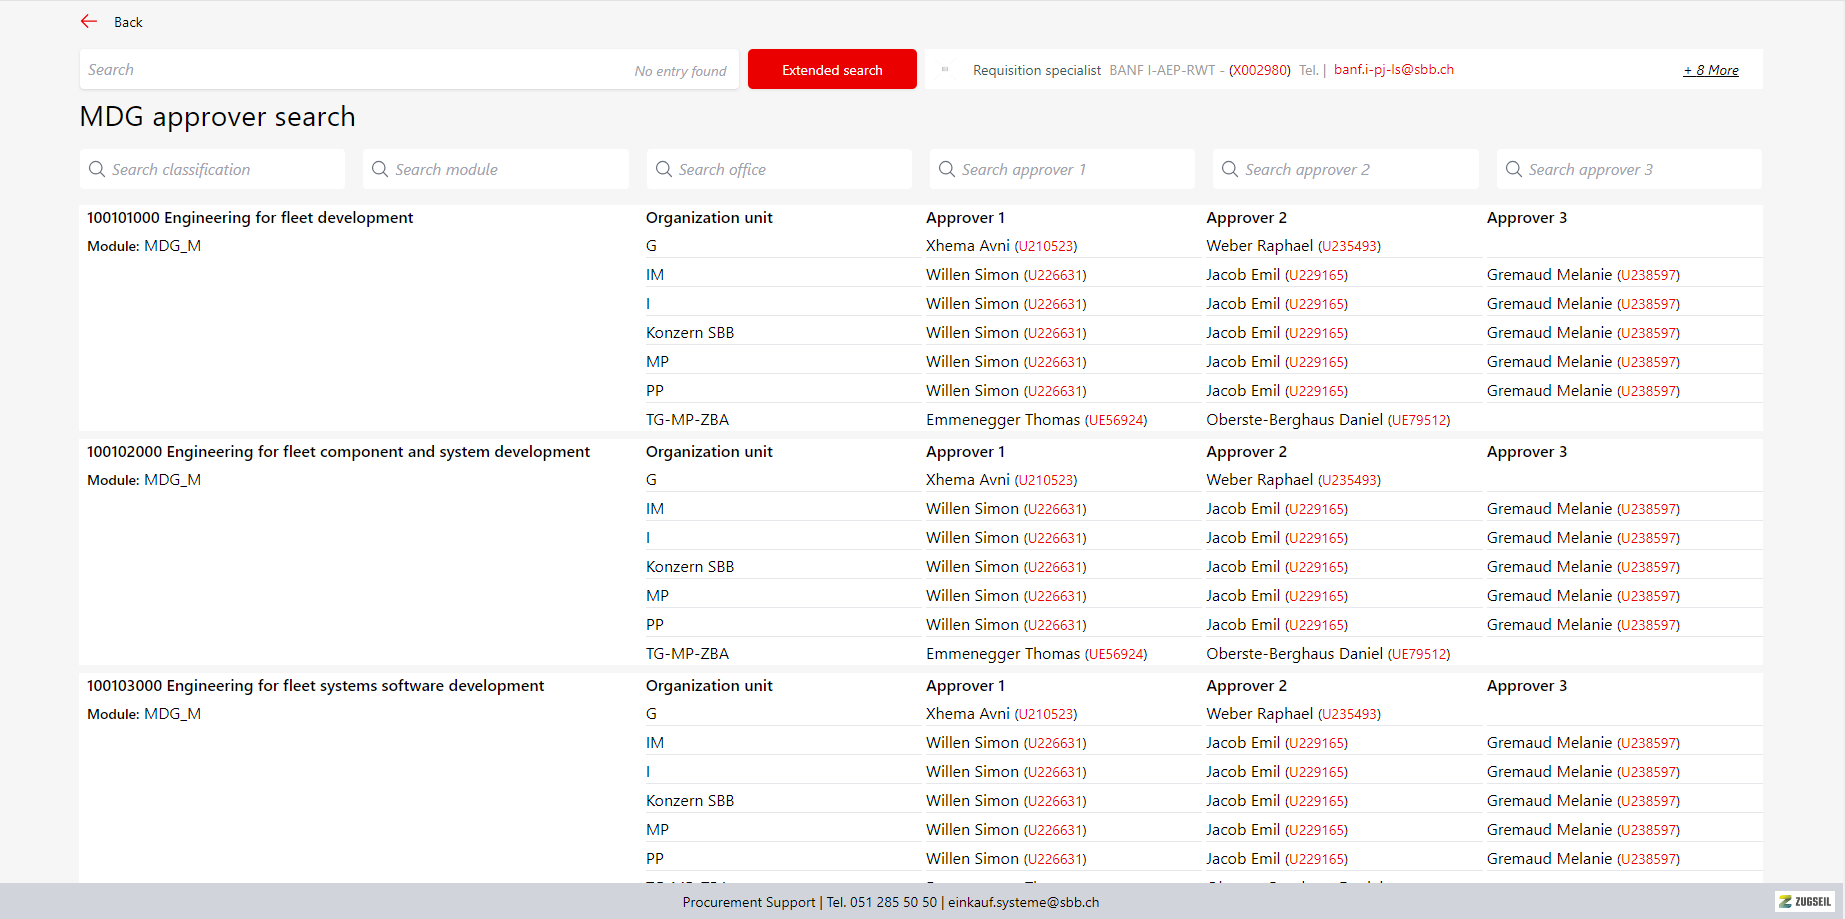Click the magnifier icon in Search classification
The image size is (1845, 919).
[x=97, y=169]
